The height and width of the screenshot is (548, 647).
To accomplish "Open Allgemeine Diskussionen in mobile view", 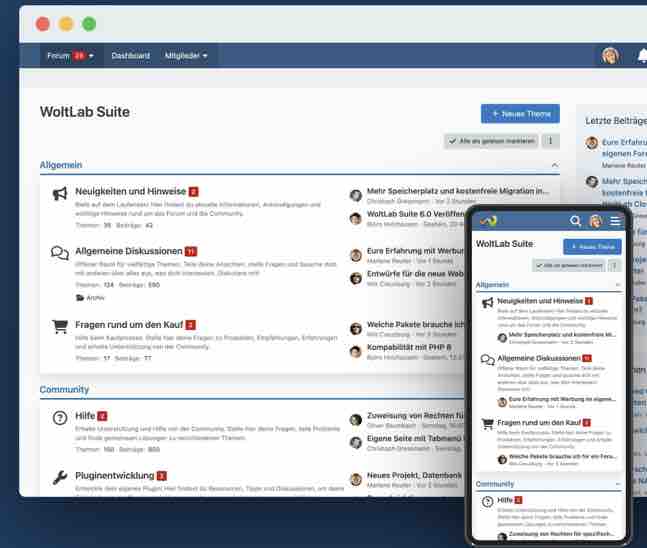I will [538, 358].
